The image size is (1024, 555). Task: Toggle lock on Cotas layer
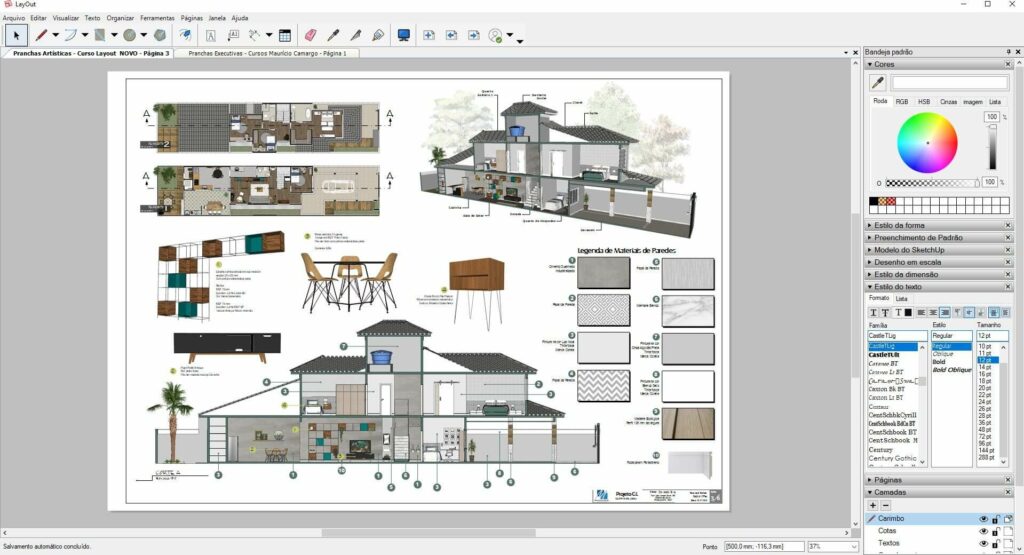[x=996, y=531]
